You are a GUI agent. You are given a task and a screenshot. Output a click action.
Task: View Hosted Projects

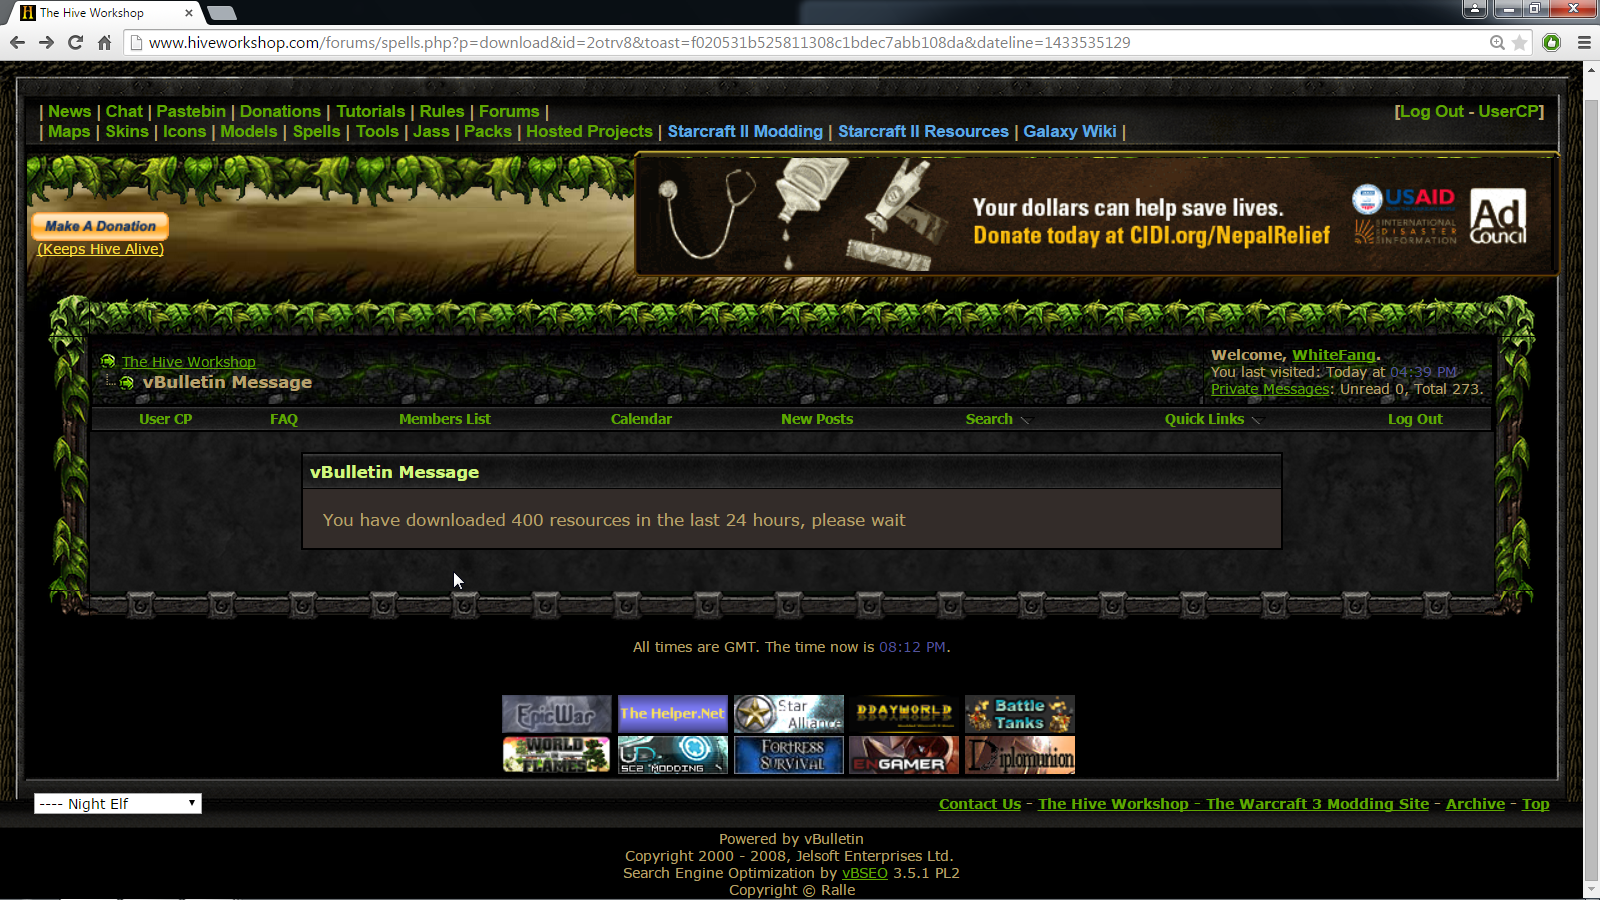coord(589,131)
